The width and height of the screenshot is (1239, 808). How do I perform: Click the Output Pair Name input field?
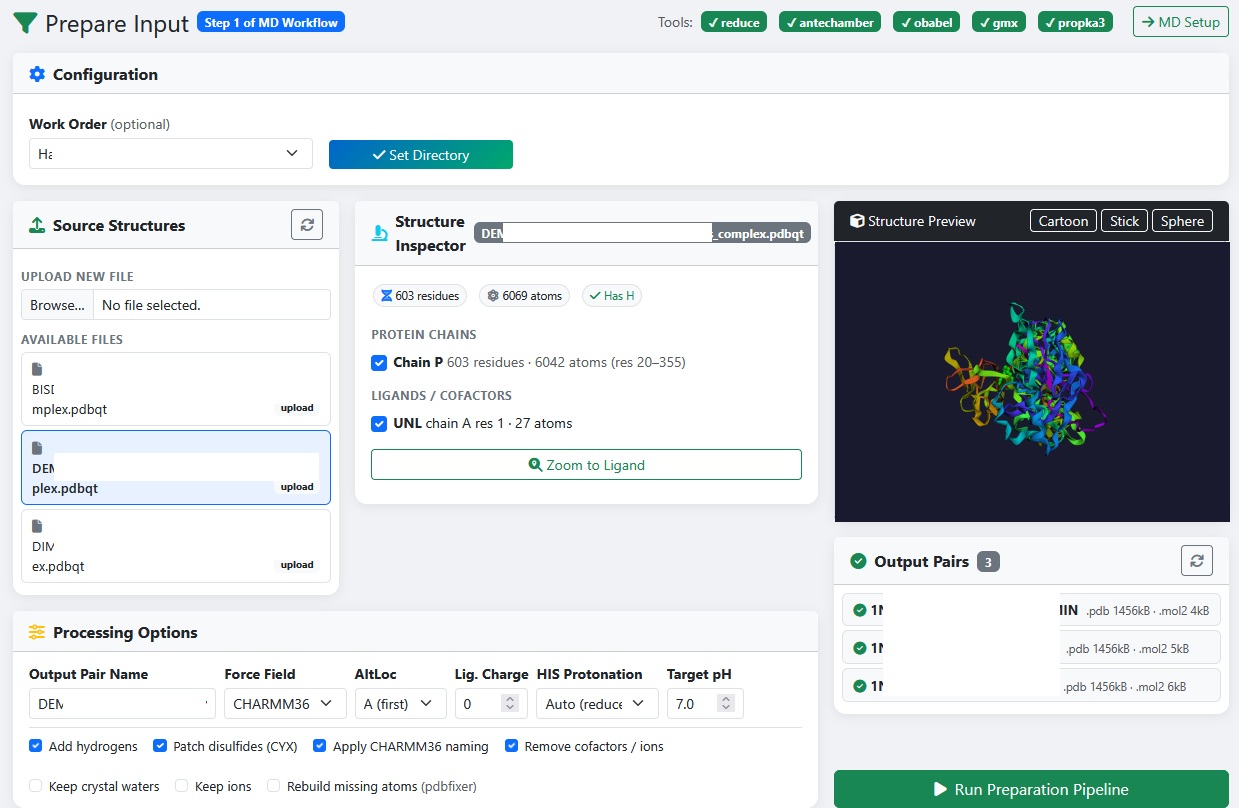coord(122,704)
